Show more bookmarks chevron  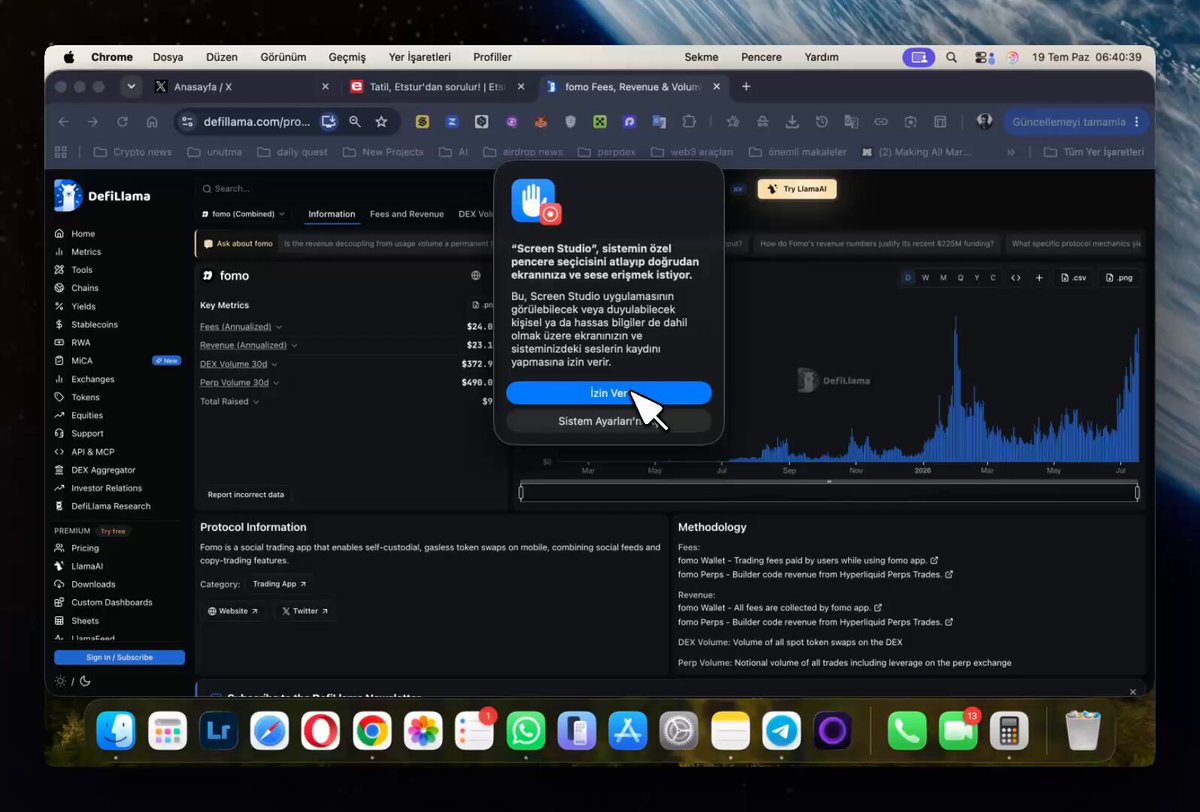click(x=1011, y=152)
